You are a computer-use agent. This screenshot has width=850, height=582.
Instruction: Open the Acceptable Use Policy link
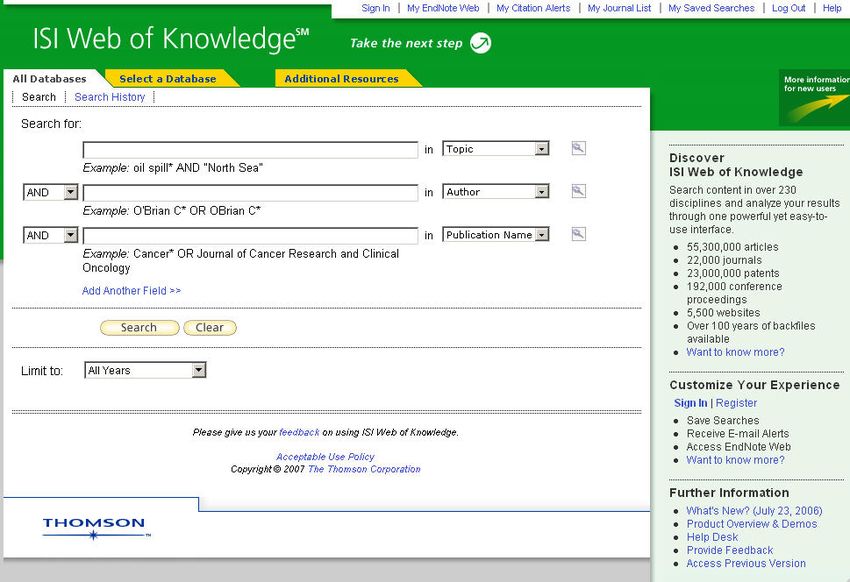coord(325,457)
